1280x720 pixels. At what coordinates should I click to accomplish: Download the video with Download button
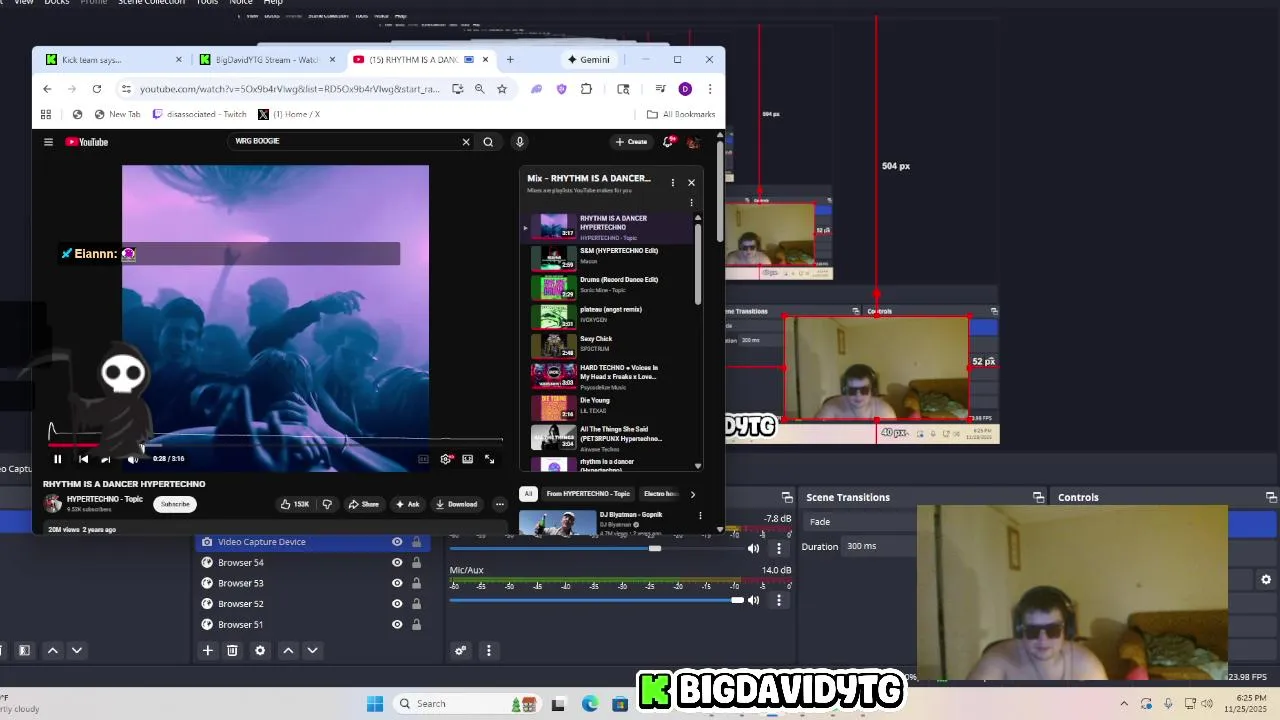coord(456,504)
